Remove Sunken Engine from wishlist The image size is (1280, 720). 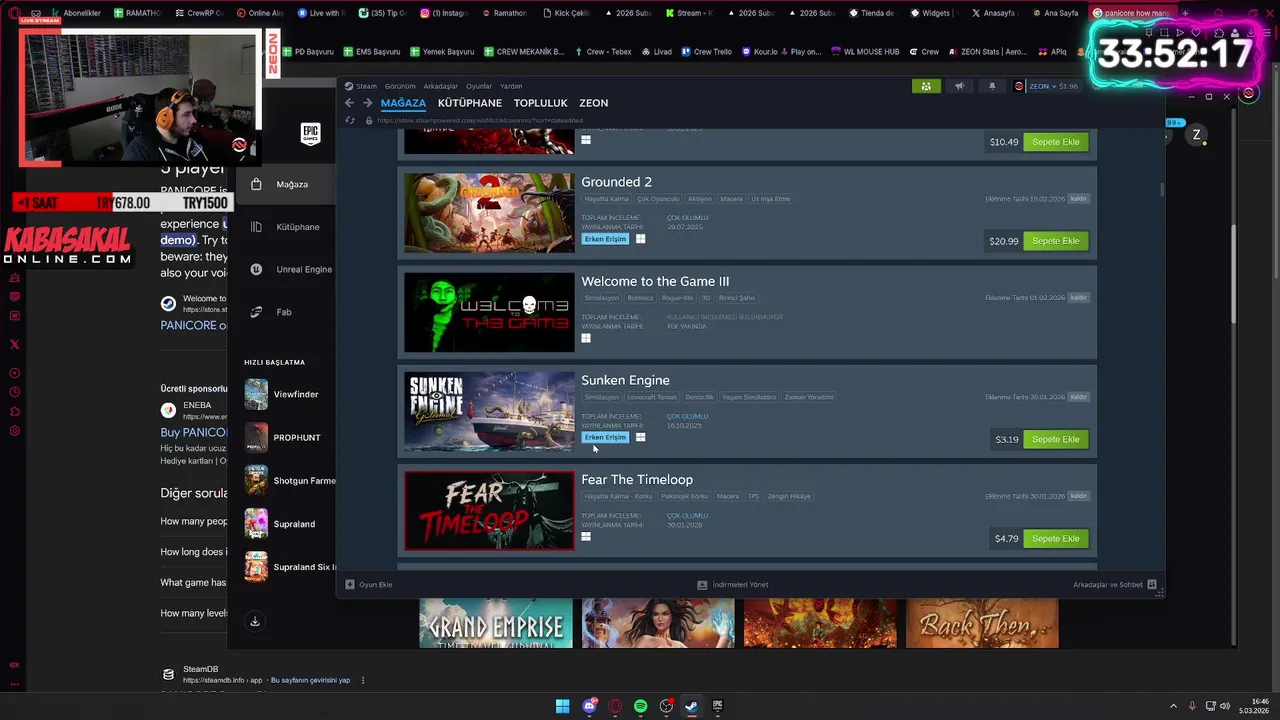(x=1078, y=397)
